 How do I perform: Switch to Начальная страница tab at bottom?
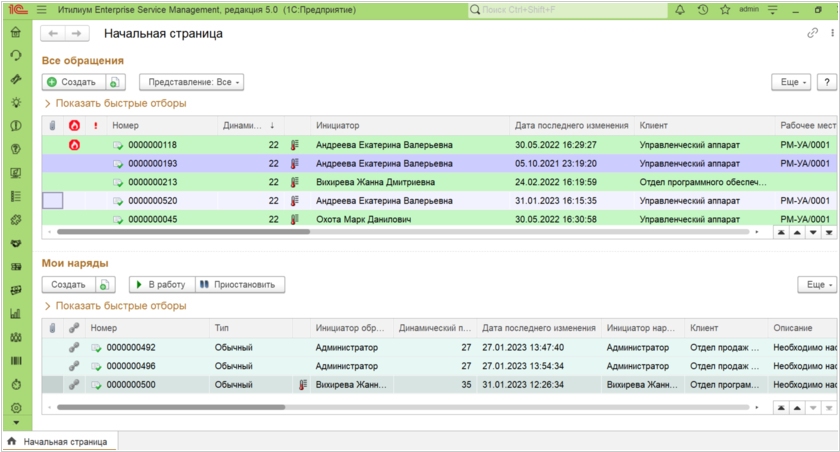[x=58, y=441]
